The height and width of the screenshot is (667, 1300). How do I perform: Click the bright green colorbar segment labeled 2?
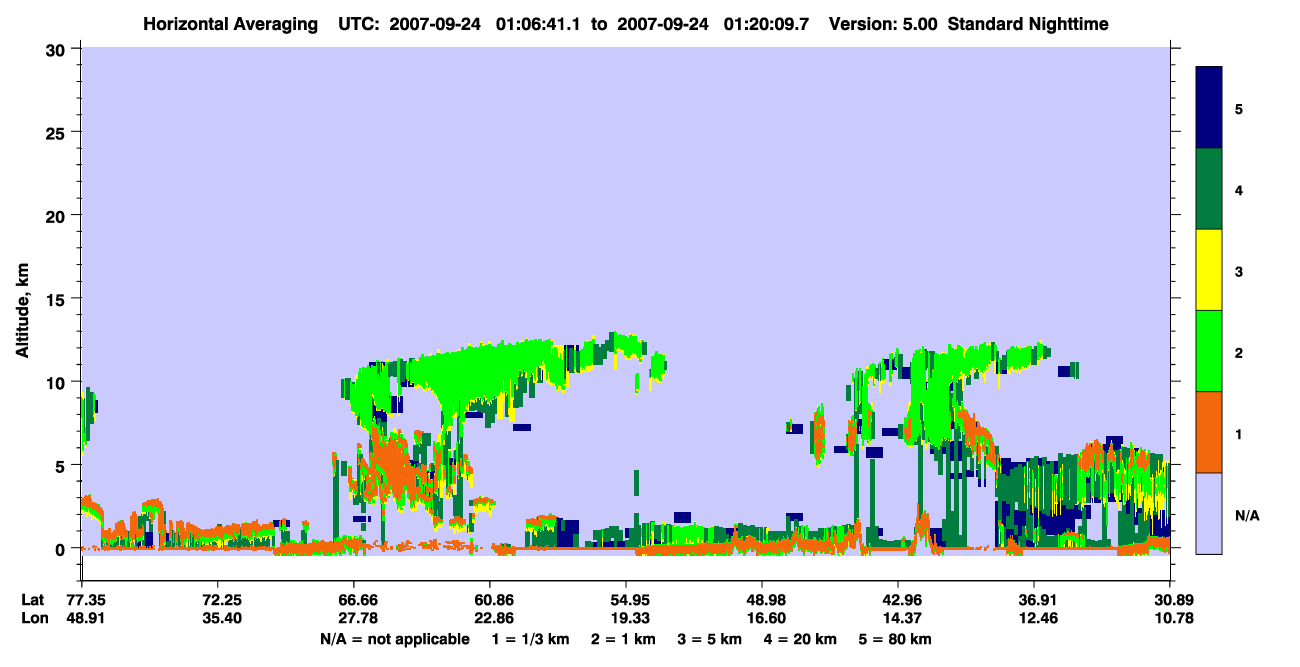coord(1209,351)
